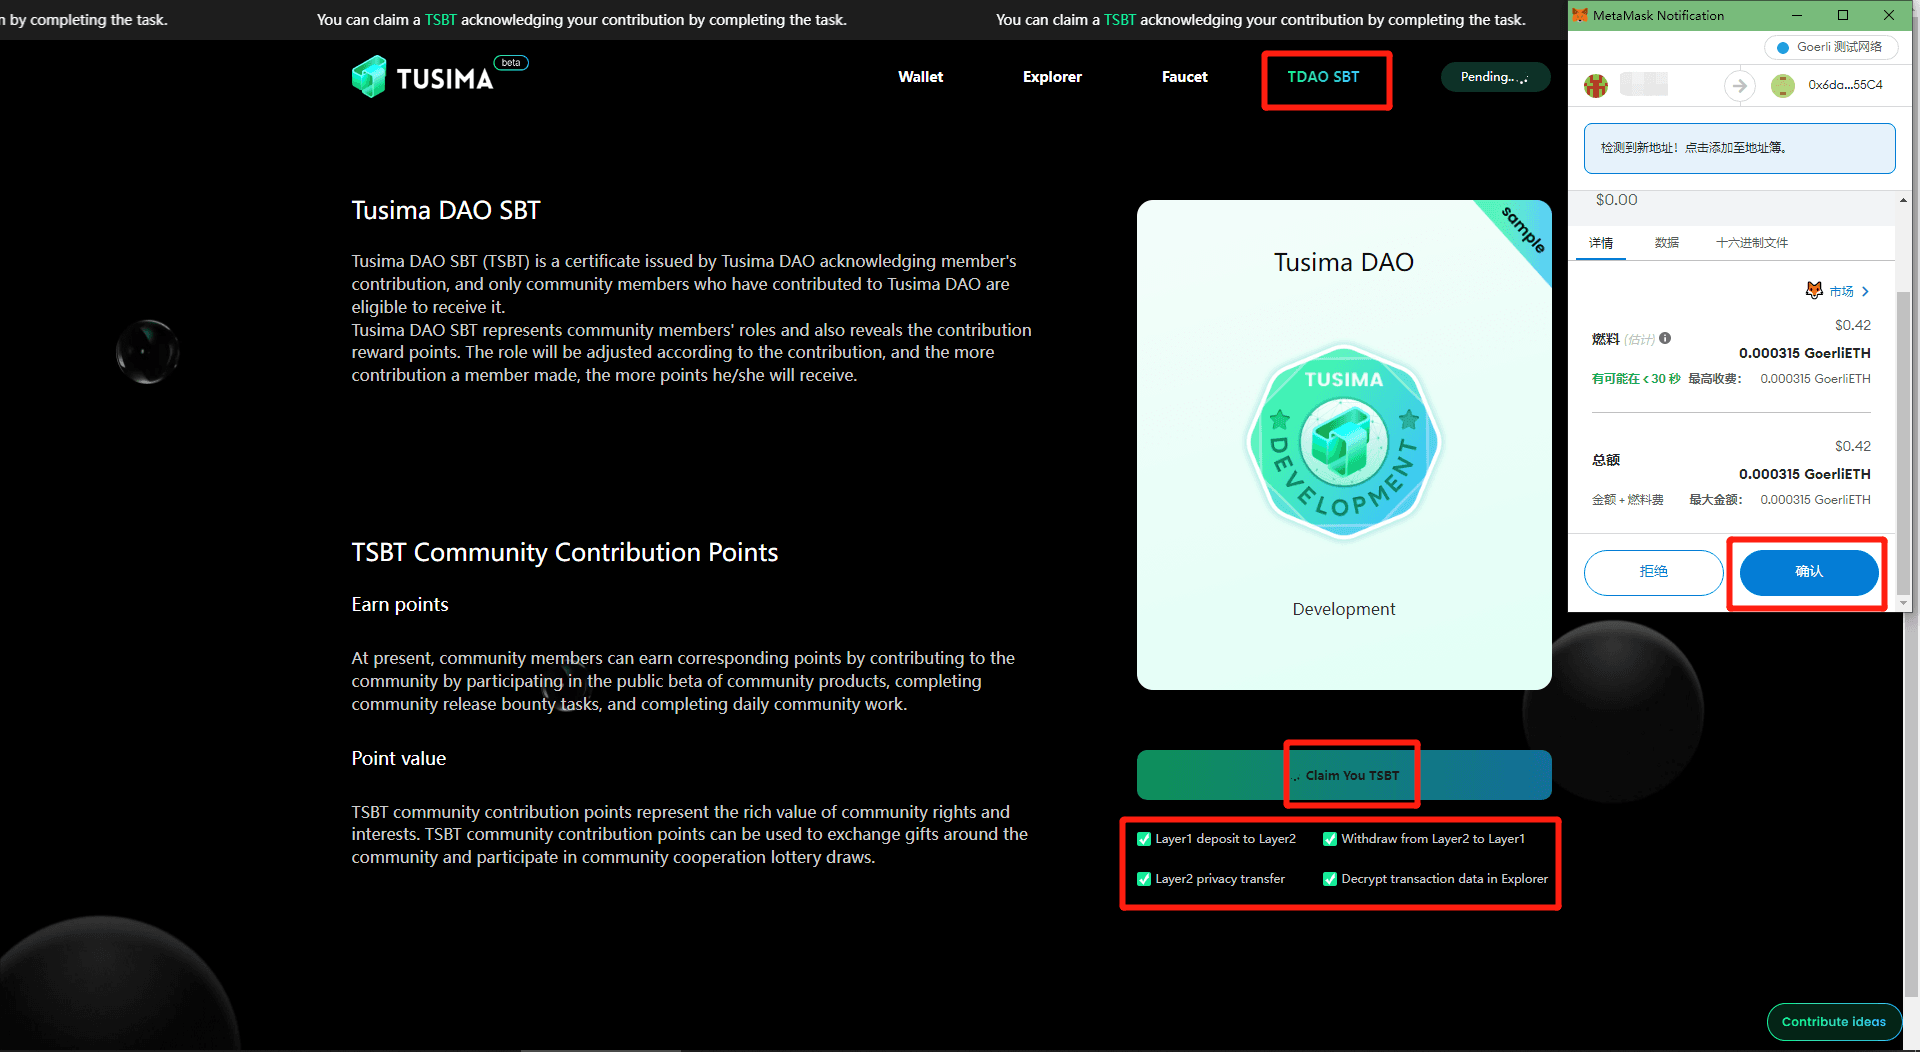This screenshot has width=1920, height=1052.
Task: Uncheck Withdraw from Layer2 to Layer1
Action: click(x=1330, y=839)
